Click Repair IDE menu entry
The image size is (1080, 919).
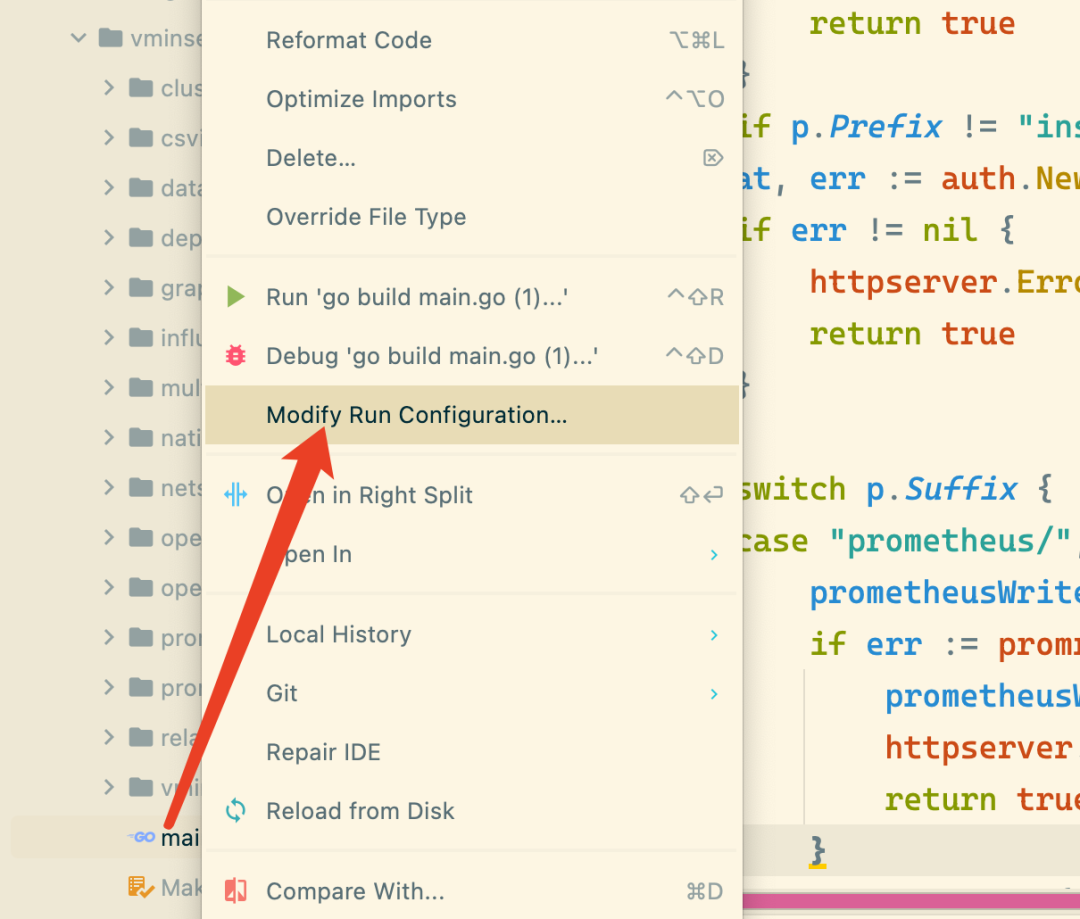[323, 752]
